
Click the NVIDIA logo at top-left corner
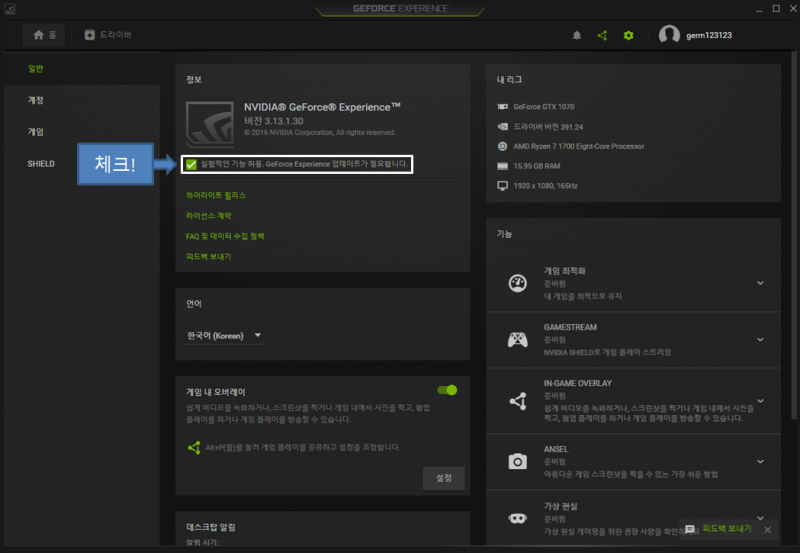point(10,9)
